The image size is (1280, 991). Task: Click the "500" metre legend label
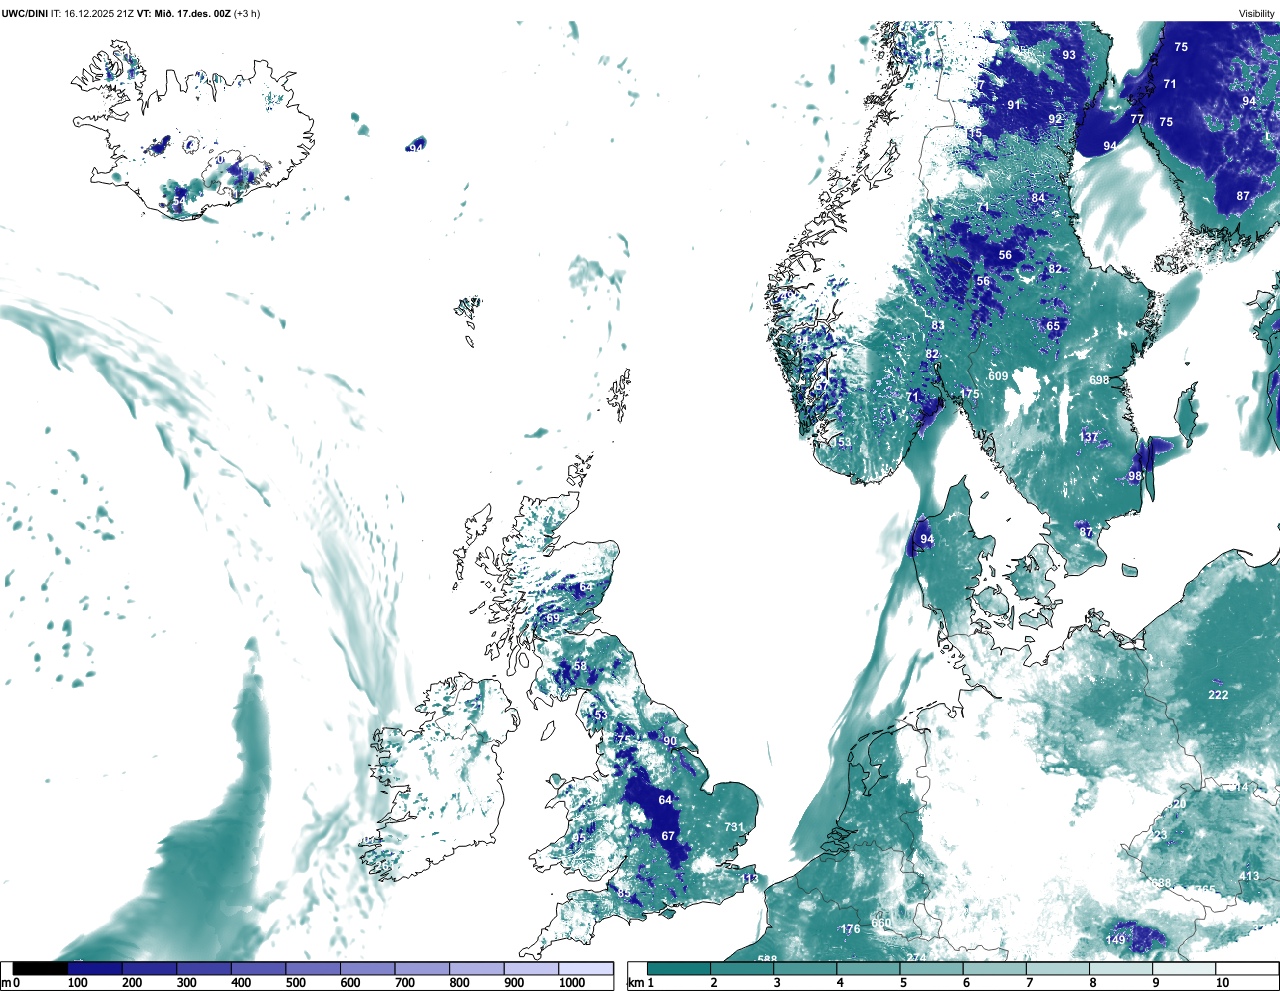(295, 983)
